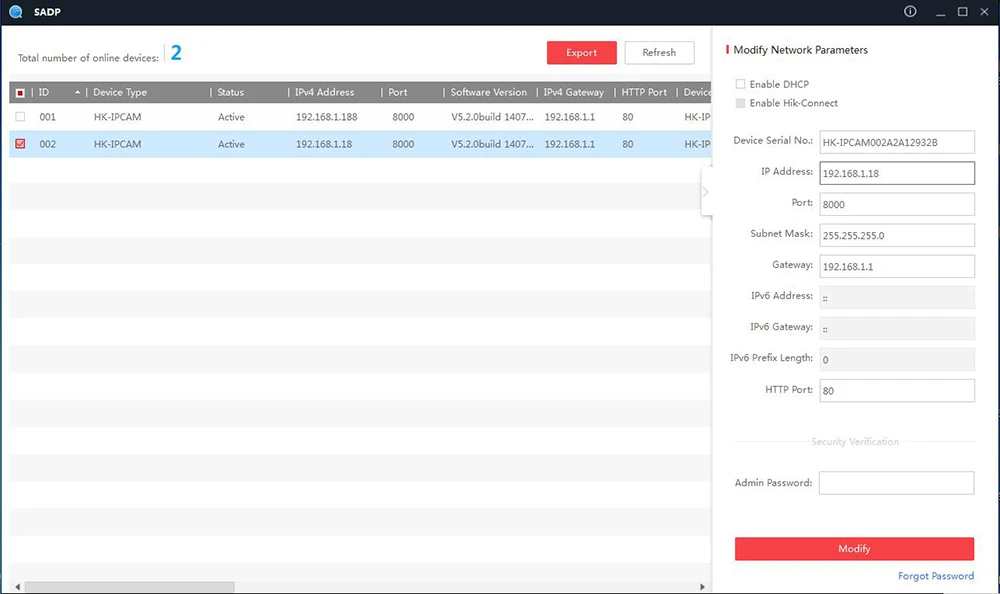Check the box for device 001
Viewport: 1000px width, 594px height.
pos(20,117)
